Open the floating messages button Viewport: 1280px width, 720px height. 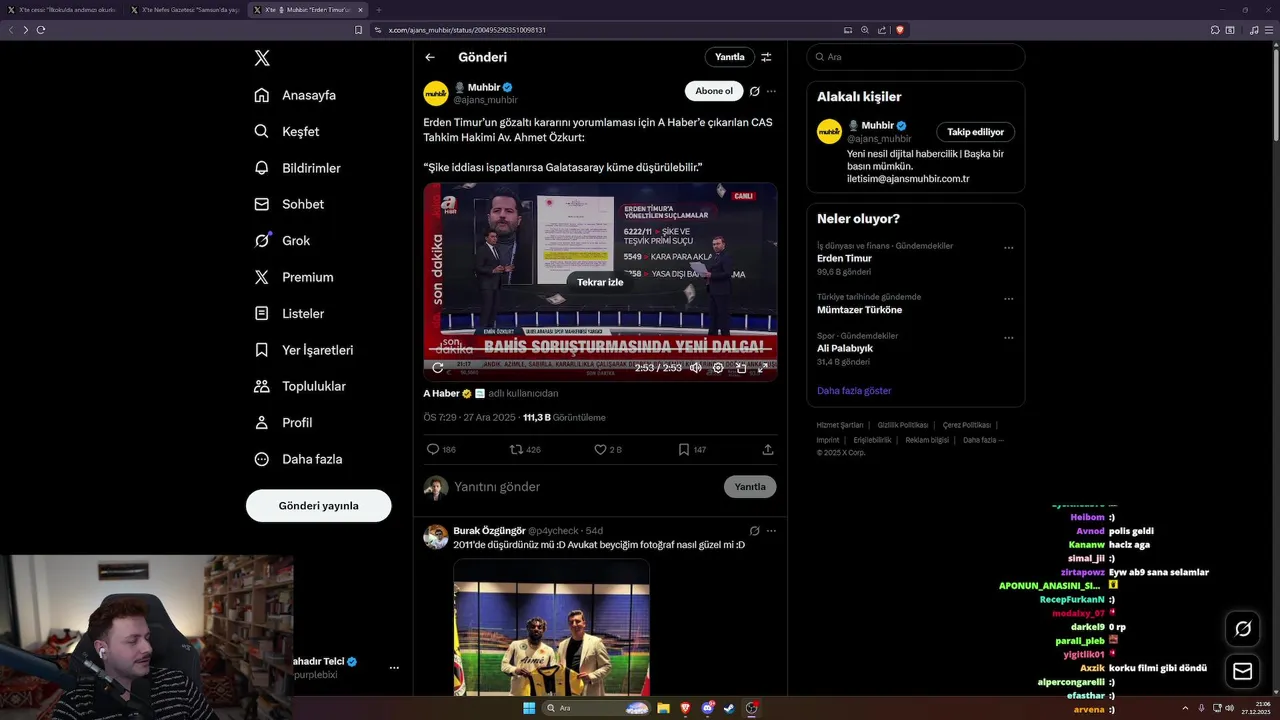tap(1243, 671)
